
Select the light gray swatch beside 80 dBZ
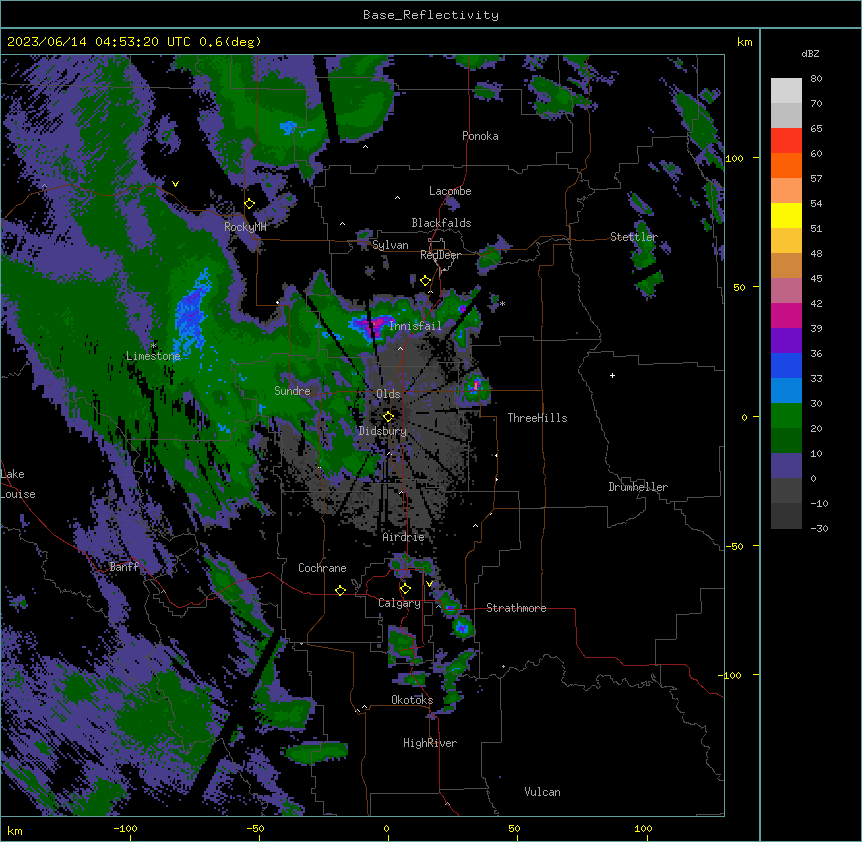[x=786, y=91]
